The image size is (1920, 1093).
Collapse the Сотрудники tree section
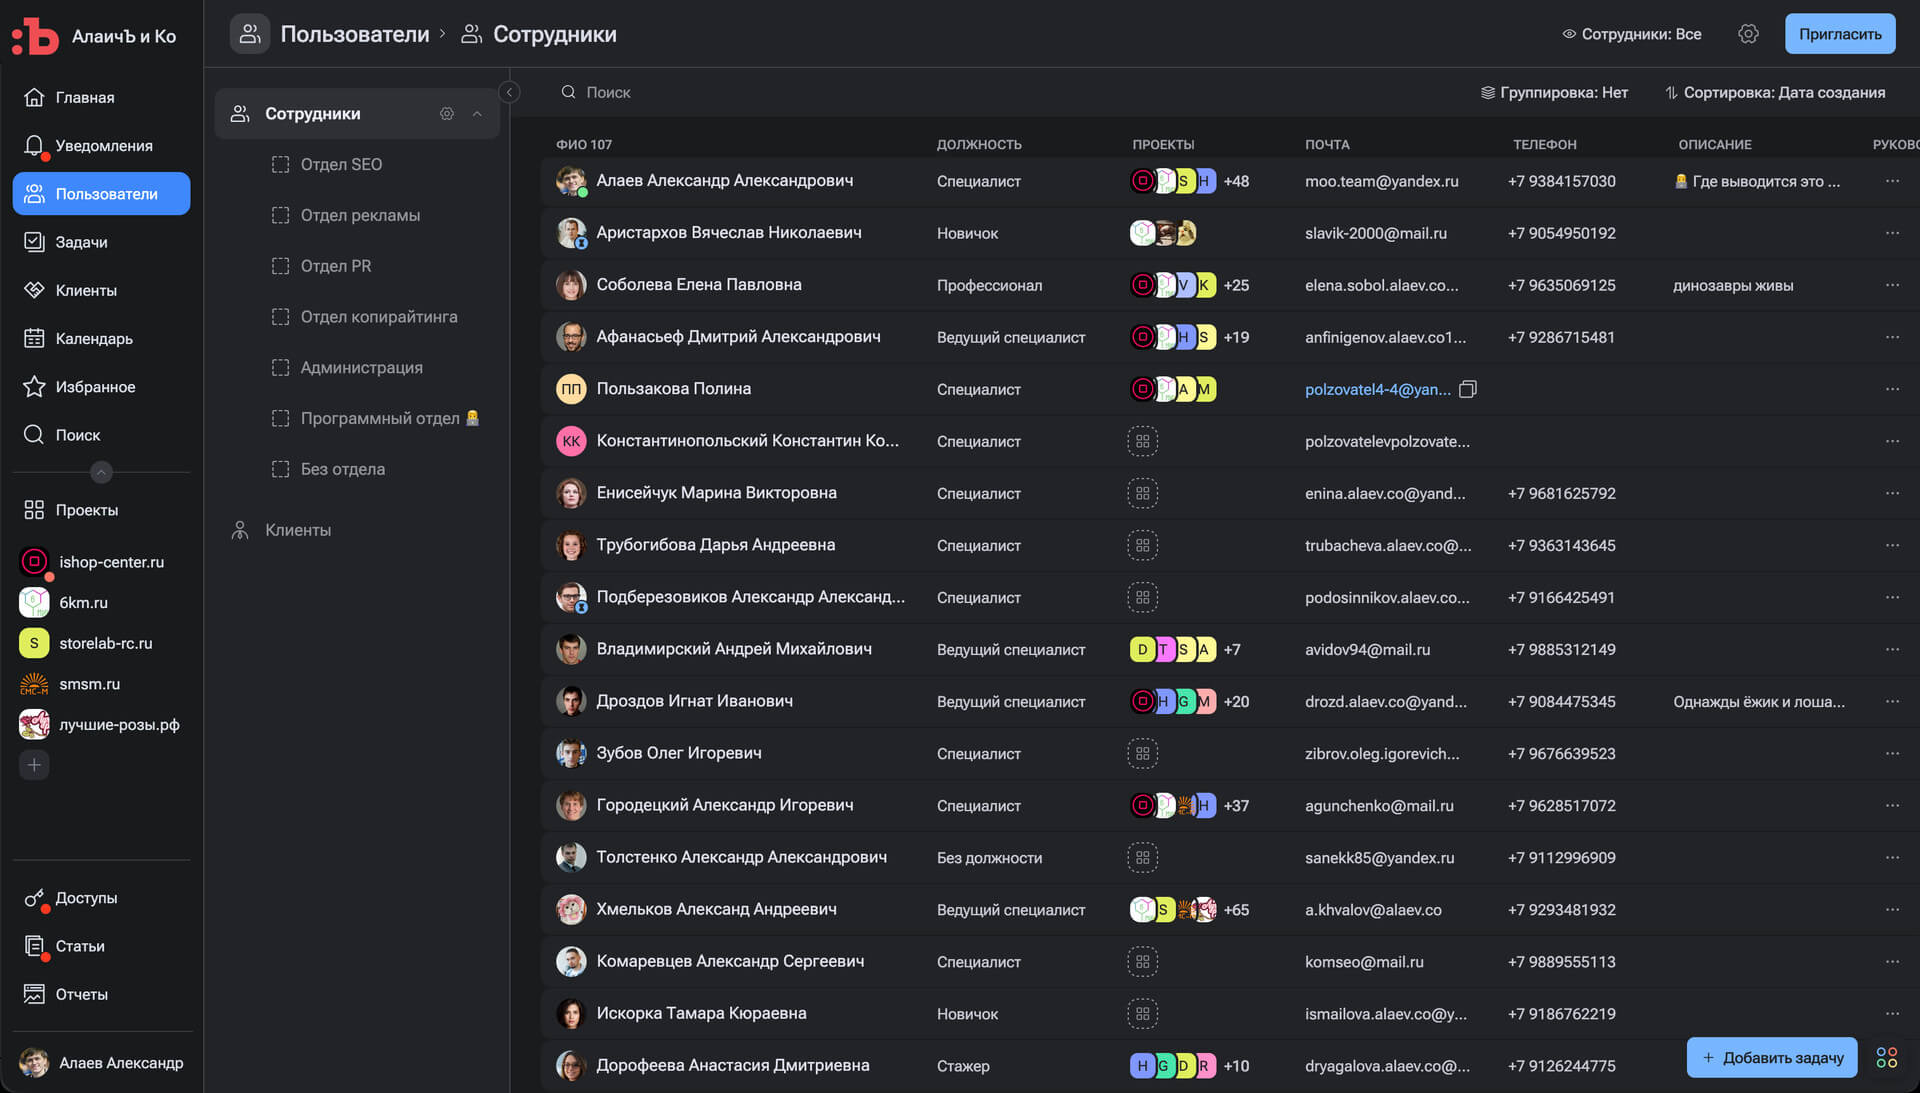coord(477,114)
